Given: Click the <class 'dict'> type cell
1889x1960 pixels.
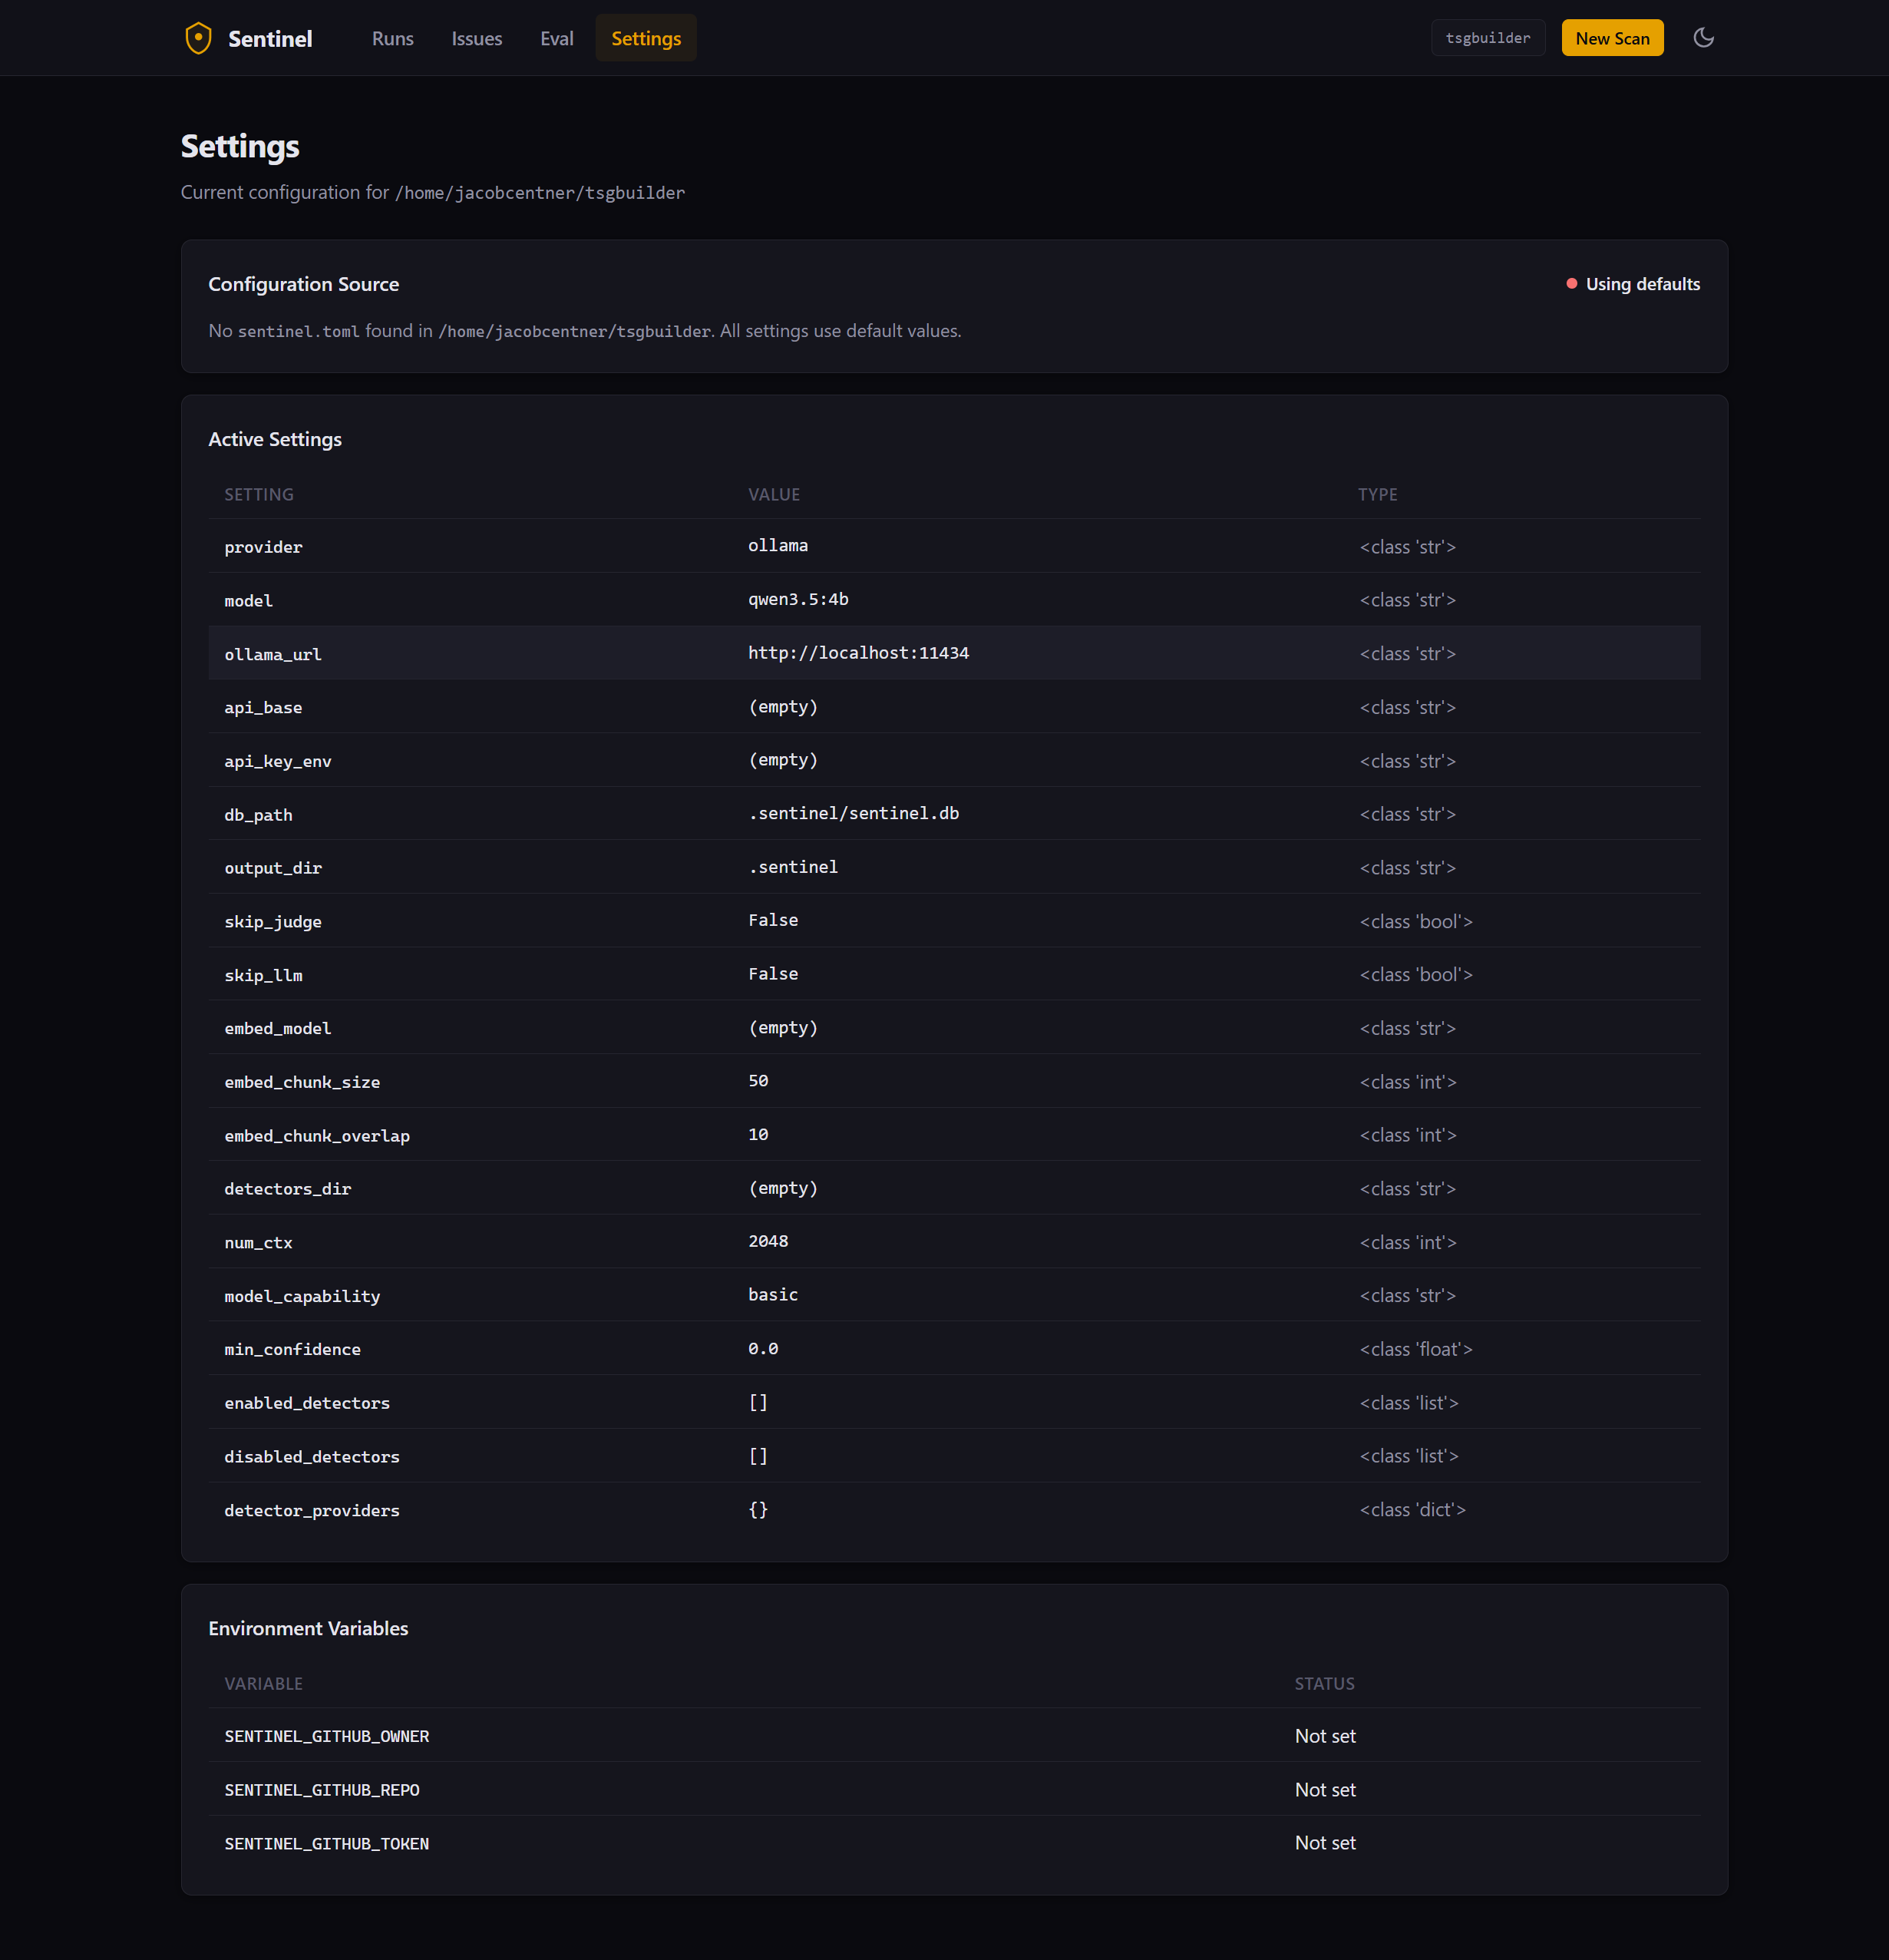Looking at the screenshot, I should 1412,1509.
